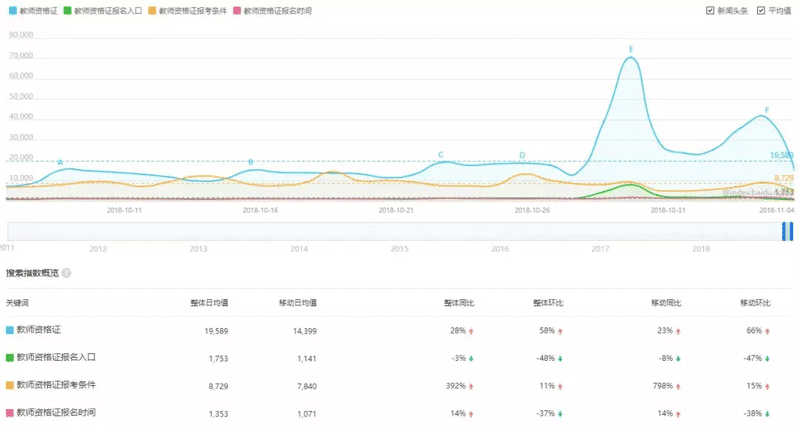This screenshot has height=427, width=799.
Task: Click news marker A on the chart
Action: click(x=60, y=161)
